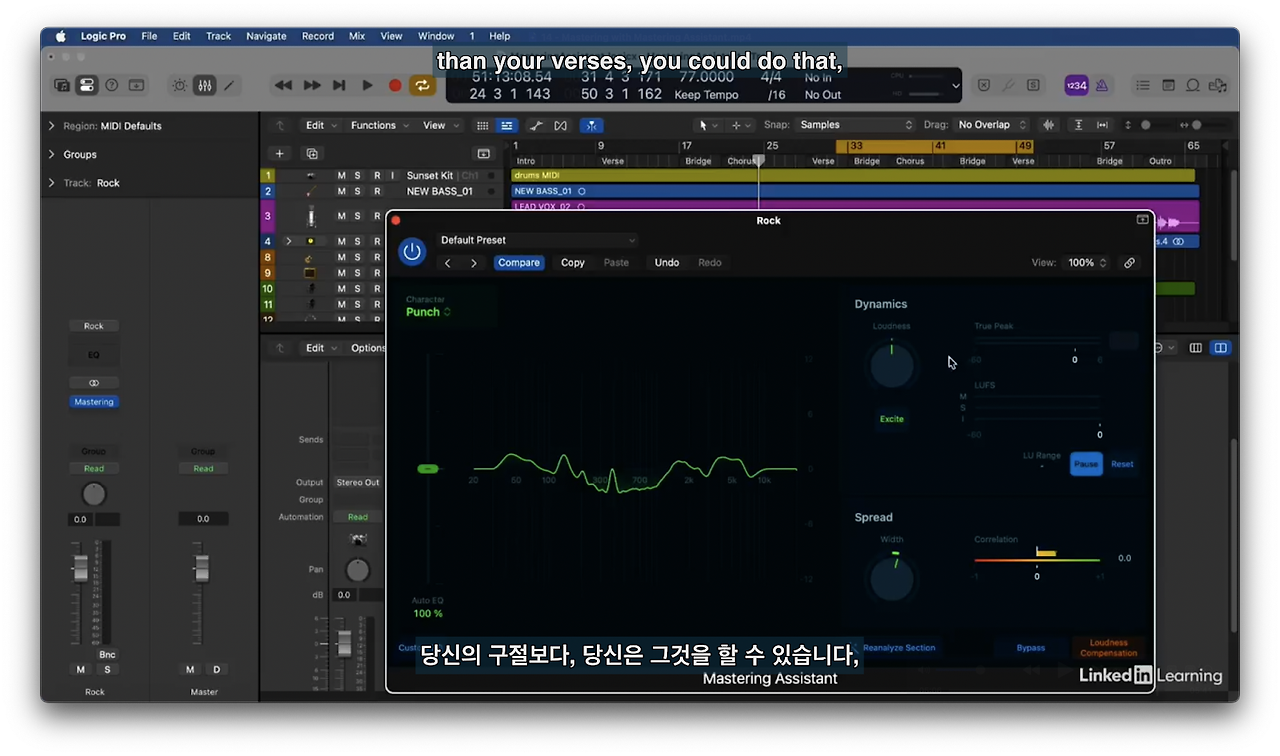Viewport: 1280px width, 756px height.
Task: Toggle the Inspector button in control bar
Action: tap(87, 86)
